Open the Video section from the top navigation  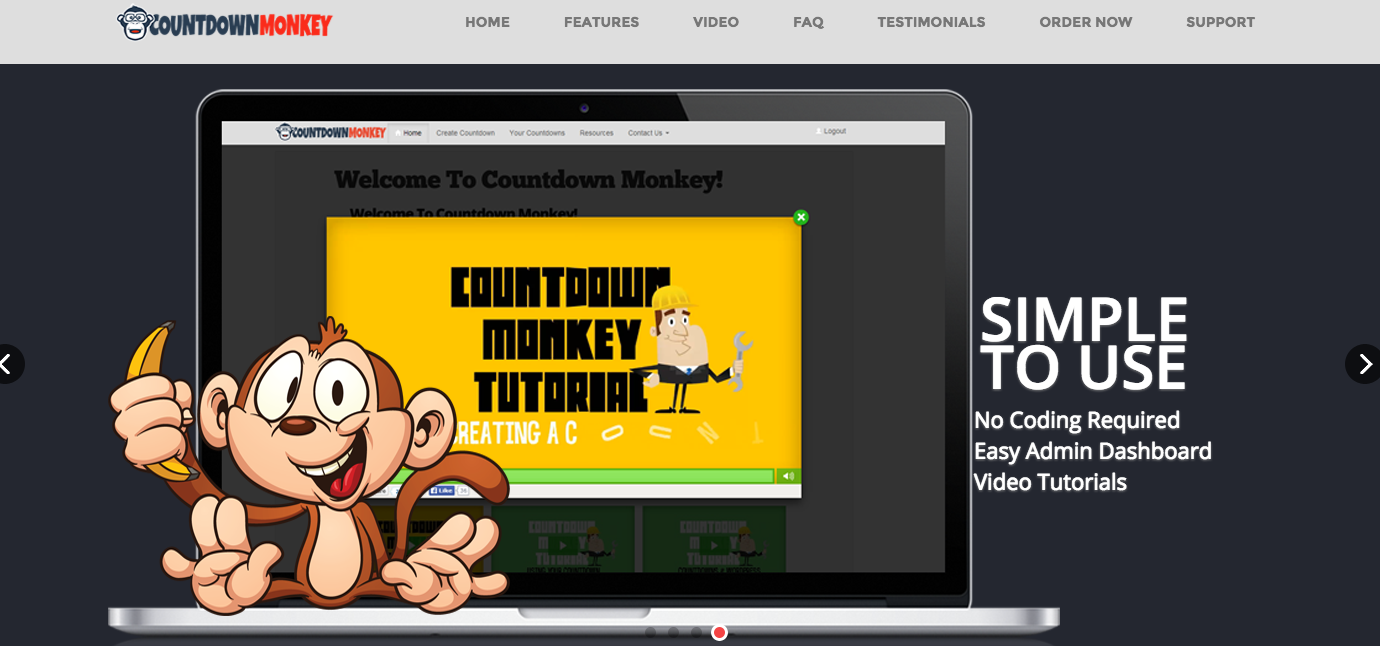click(716, 22)
